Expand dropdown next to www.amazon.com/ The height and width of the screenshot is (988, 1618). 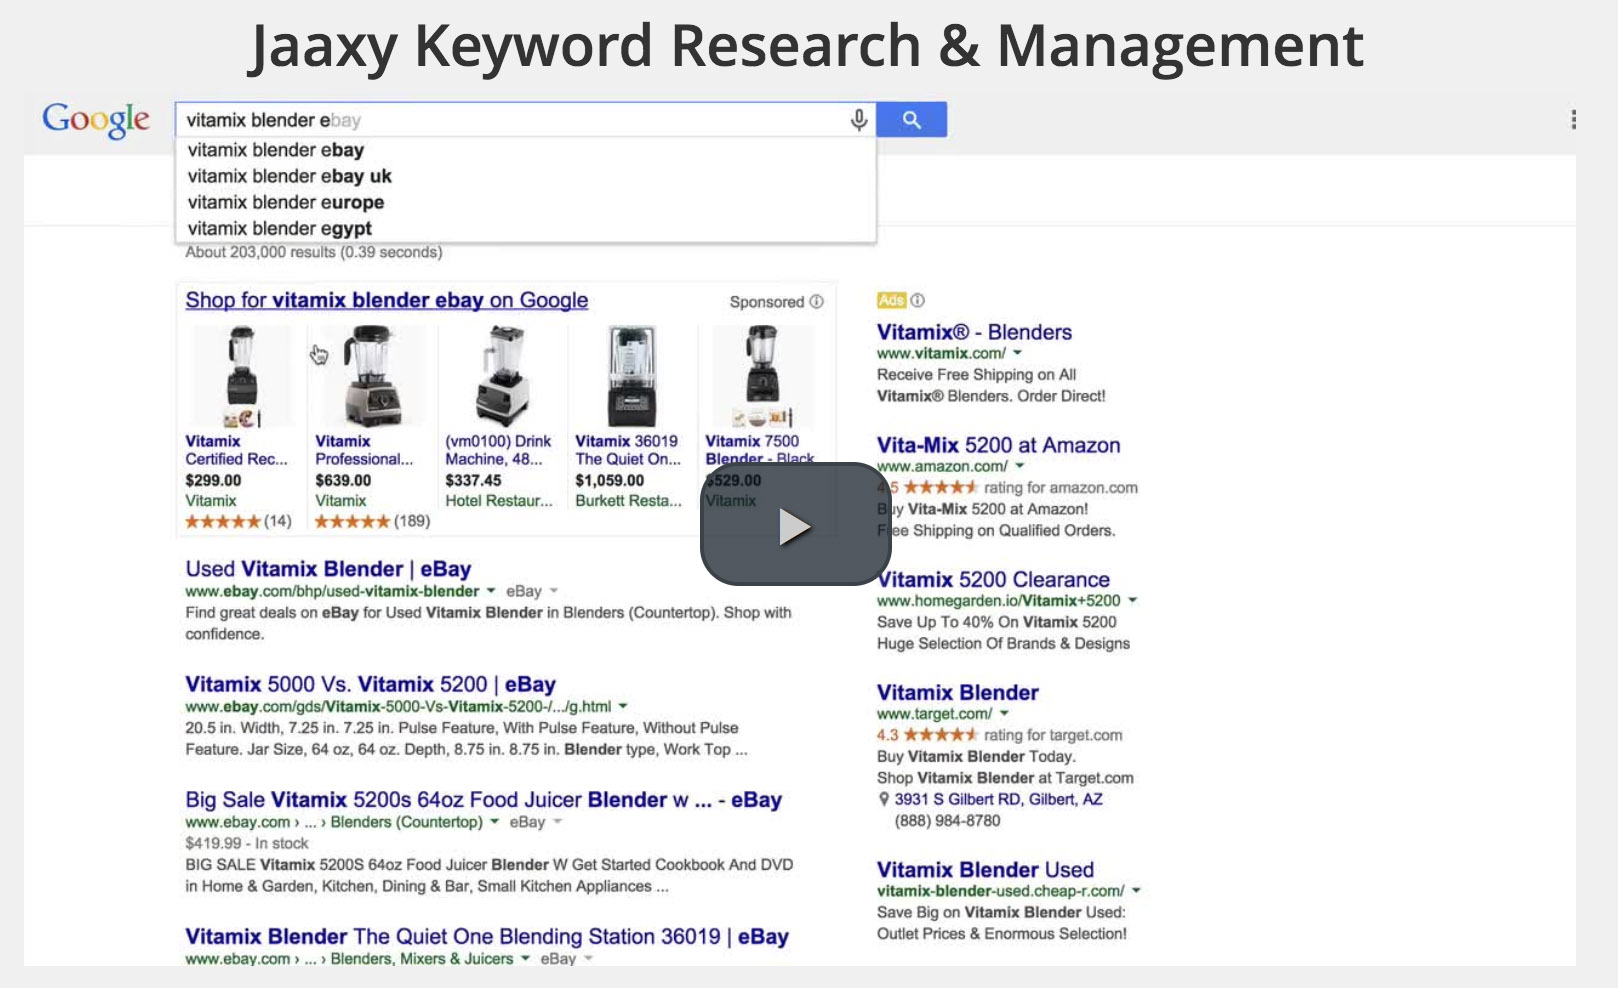click(x=1020, y=466)
